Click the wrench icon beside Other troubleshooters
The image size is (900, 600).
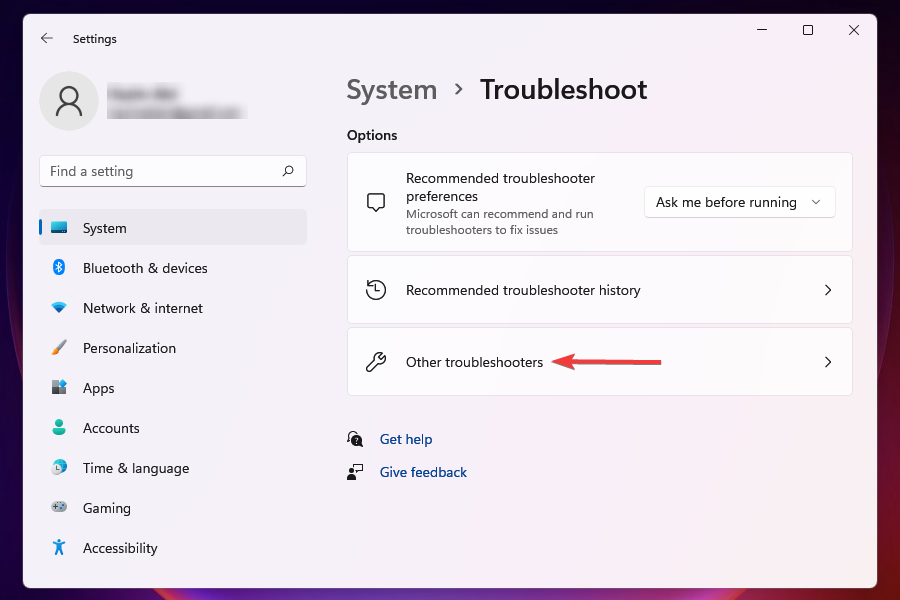376,362
